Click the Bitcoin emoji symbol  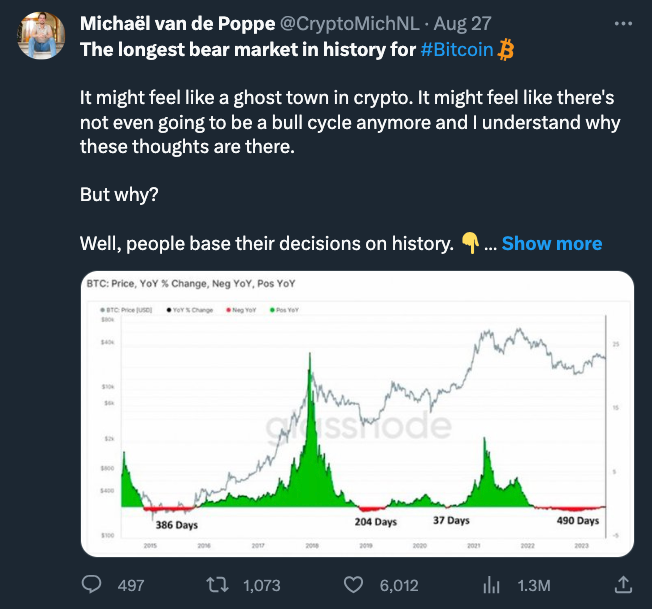506,49
